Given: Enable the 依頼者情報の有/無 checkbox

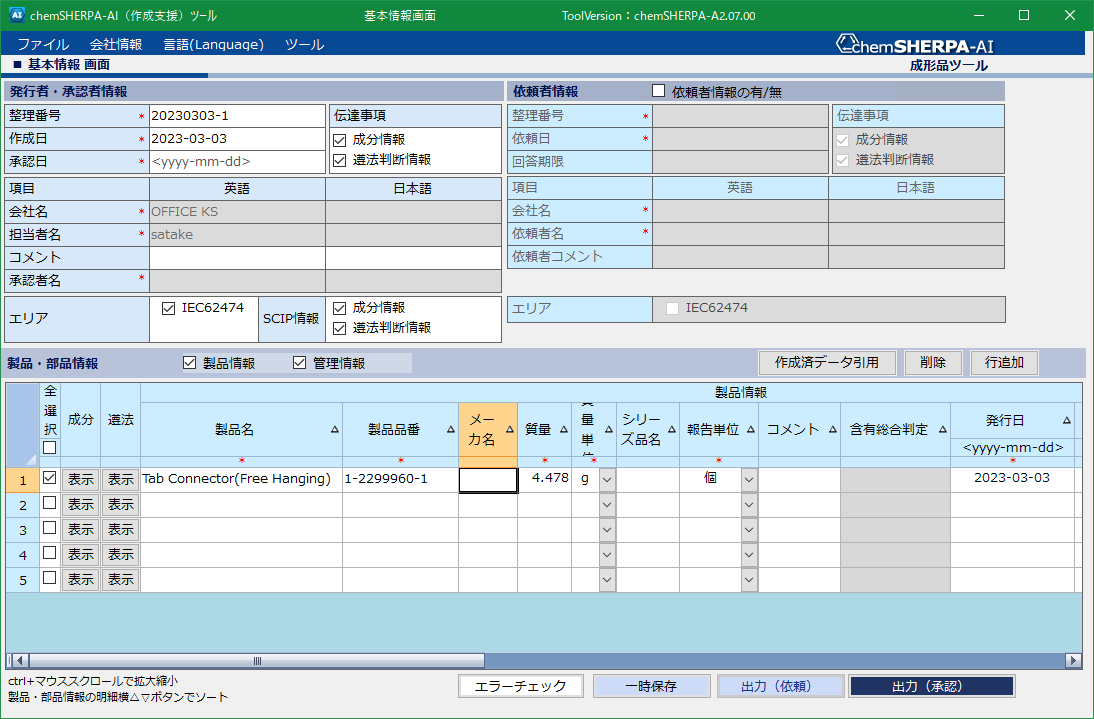Looking at the screenshot, I should pyautogui.click(x=658, y=91).
